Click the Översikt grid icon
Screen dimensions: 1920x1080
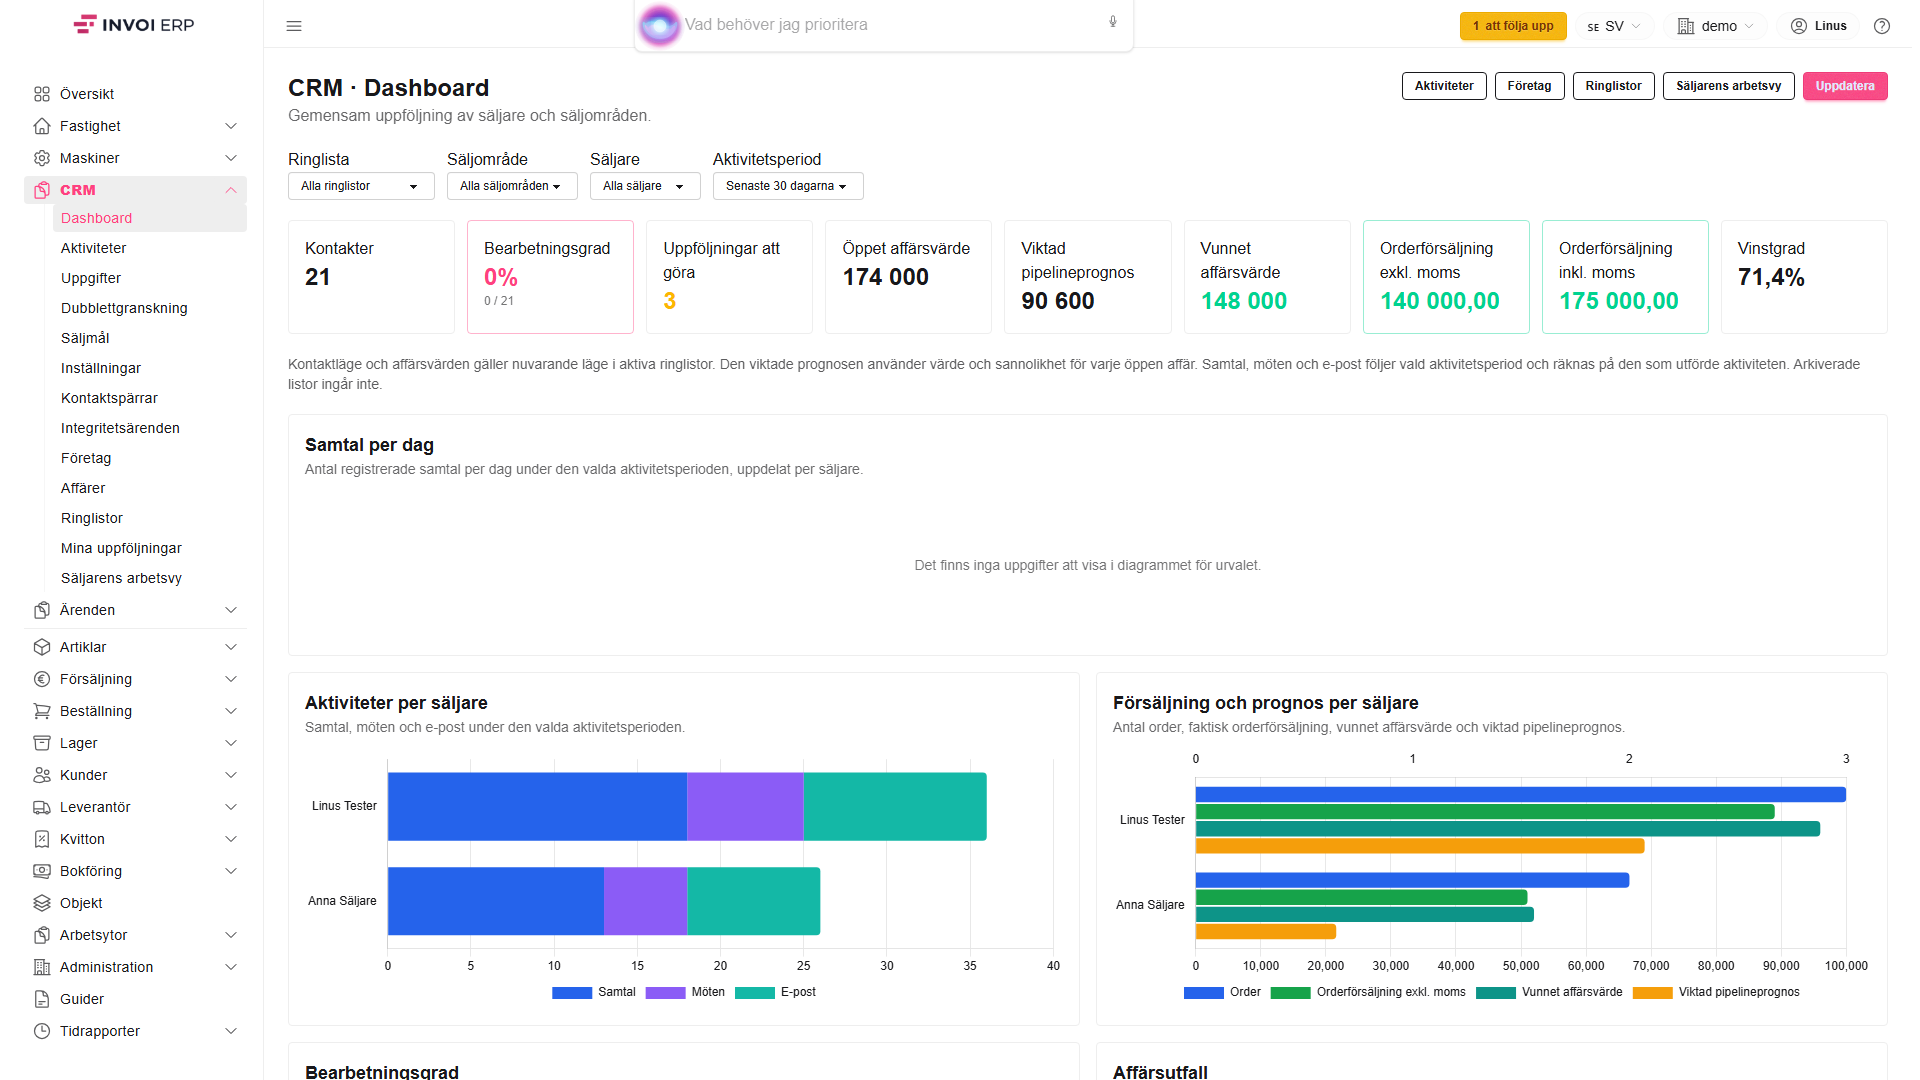coord(42,94)
